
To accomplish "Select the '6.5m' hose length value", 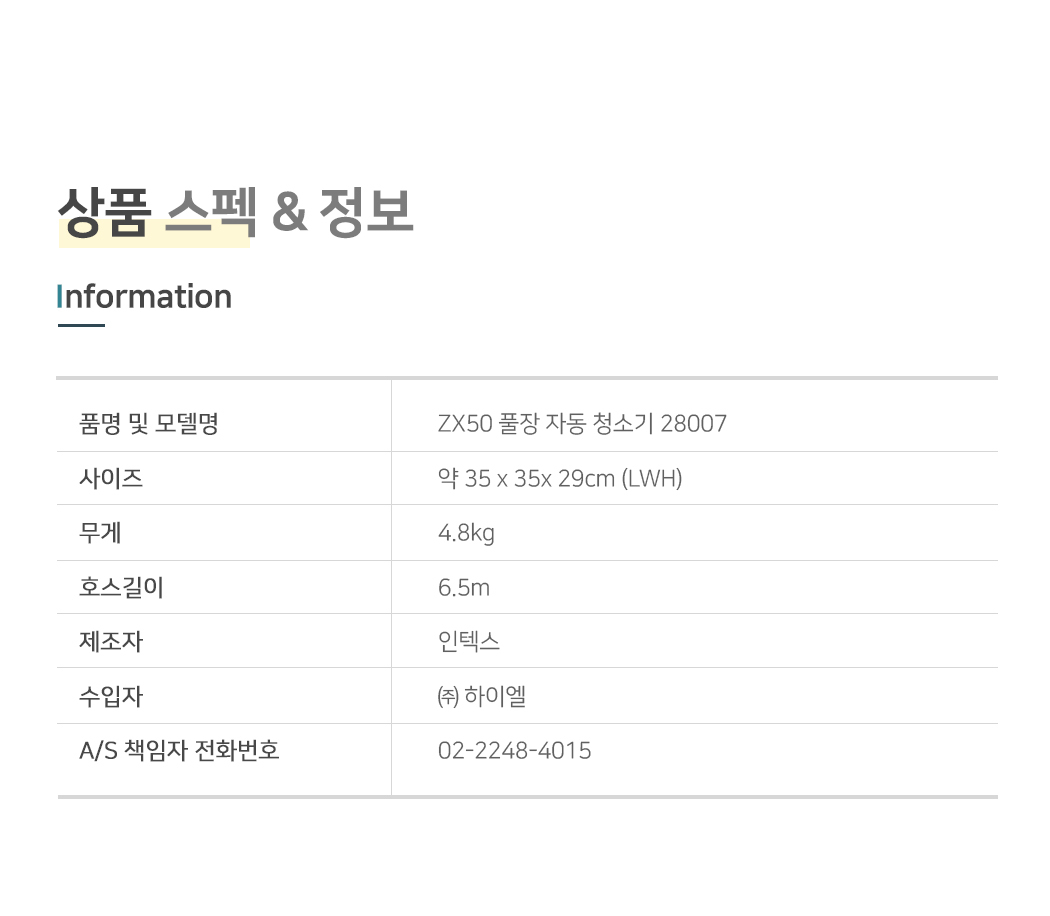I will coord(464,587).
